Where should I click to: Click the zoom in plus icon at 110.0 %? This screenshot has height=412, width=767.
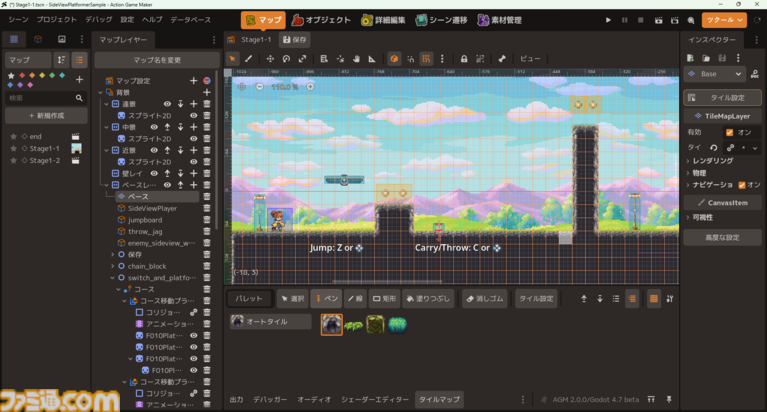click(310, 87)
